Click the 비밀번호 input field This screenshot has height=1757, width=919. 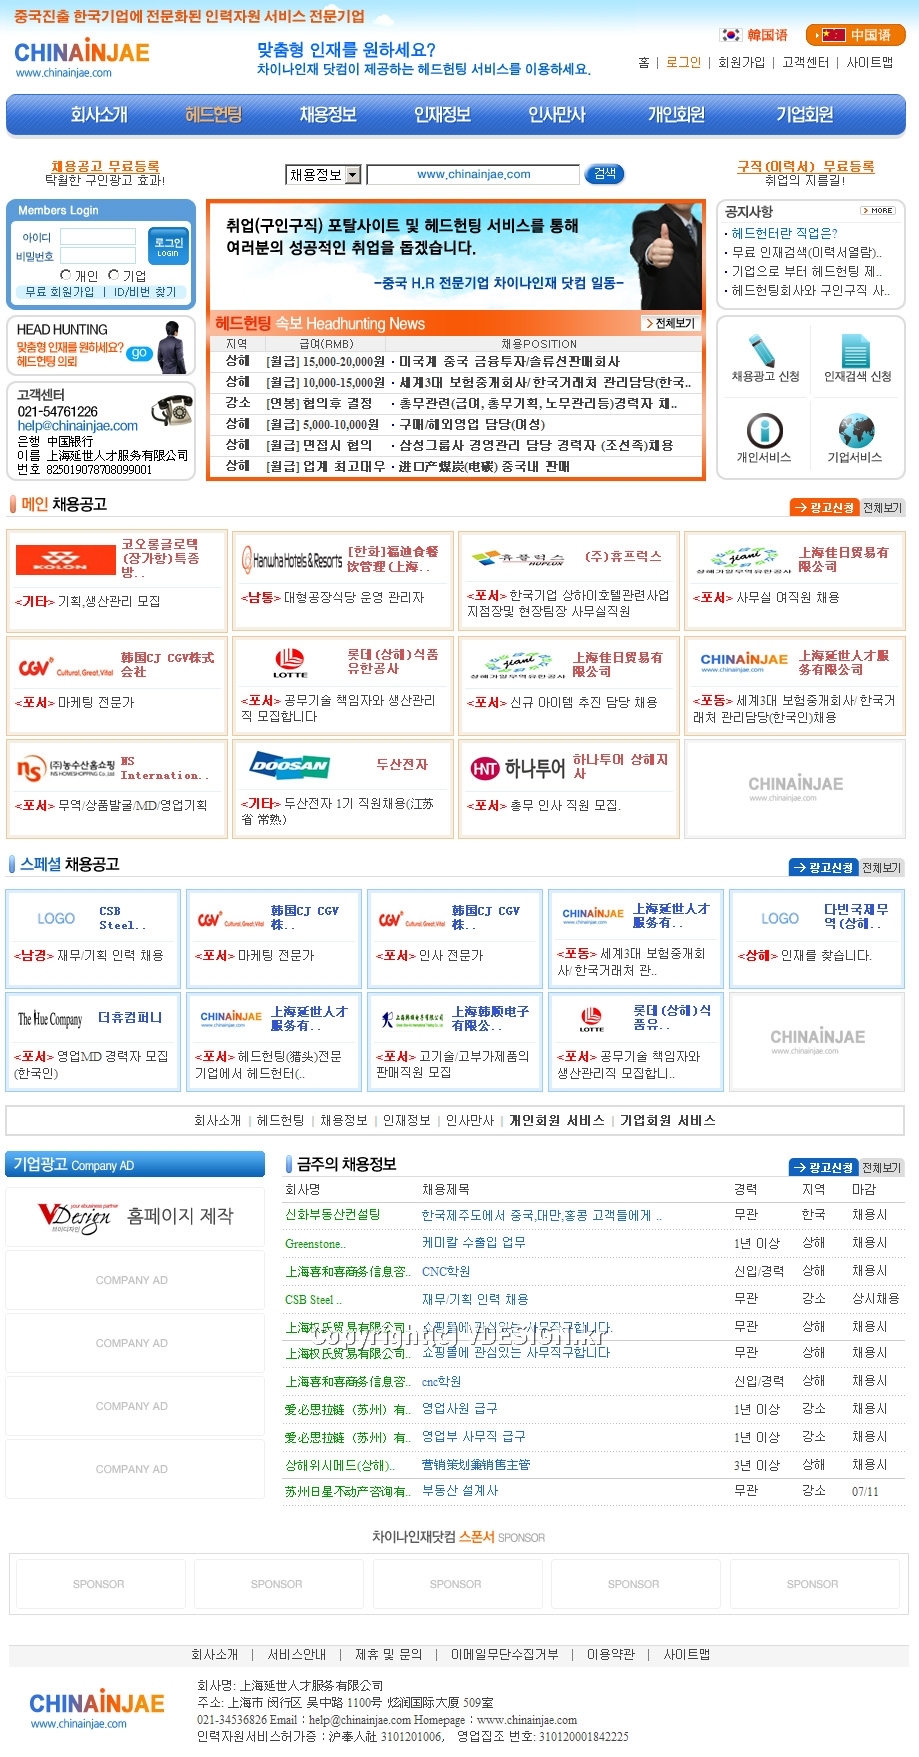pyautogui.click(x=98, y=256)
